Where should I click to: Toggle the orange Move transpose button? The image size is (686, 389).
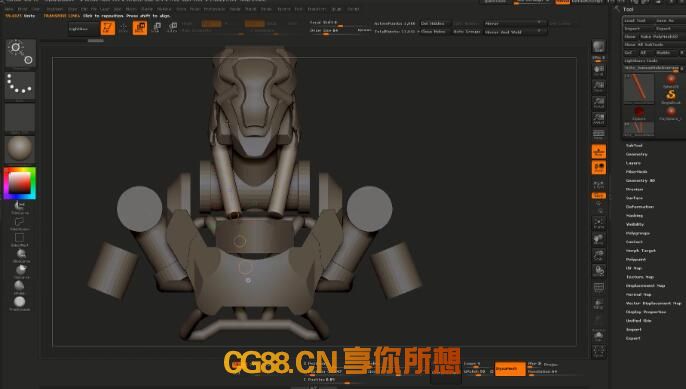[x=140, y=28]
